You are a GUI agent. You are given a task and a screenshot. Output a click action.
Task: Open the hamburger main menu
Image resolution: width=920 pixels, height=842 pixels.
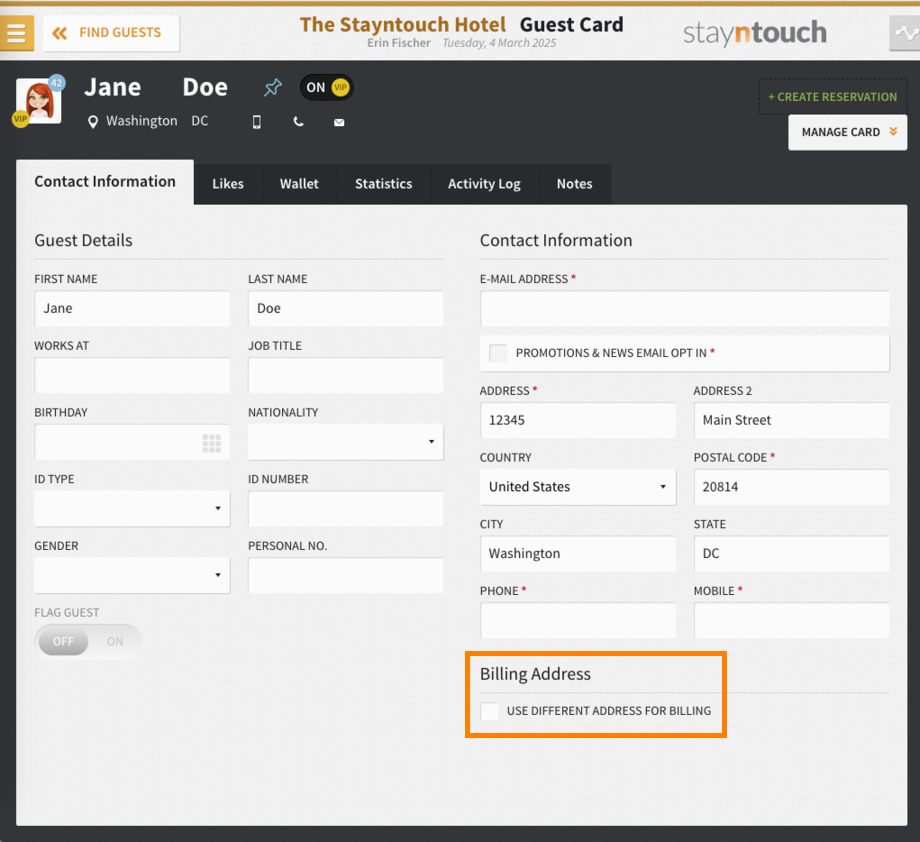[x=16, y=33]
